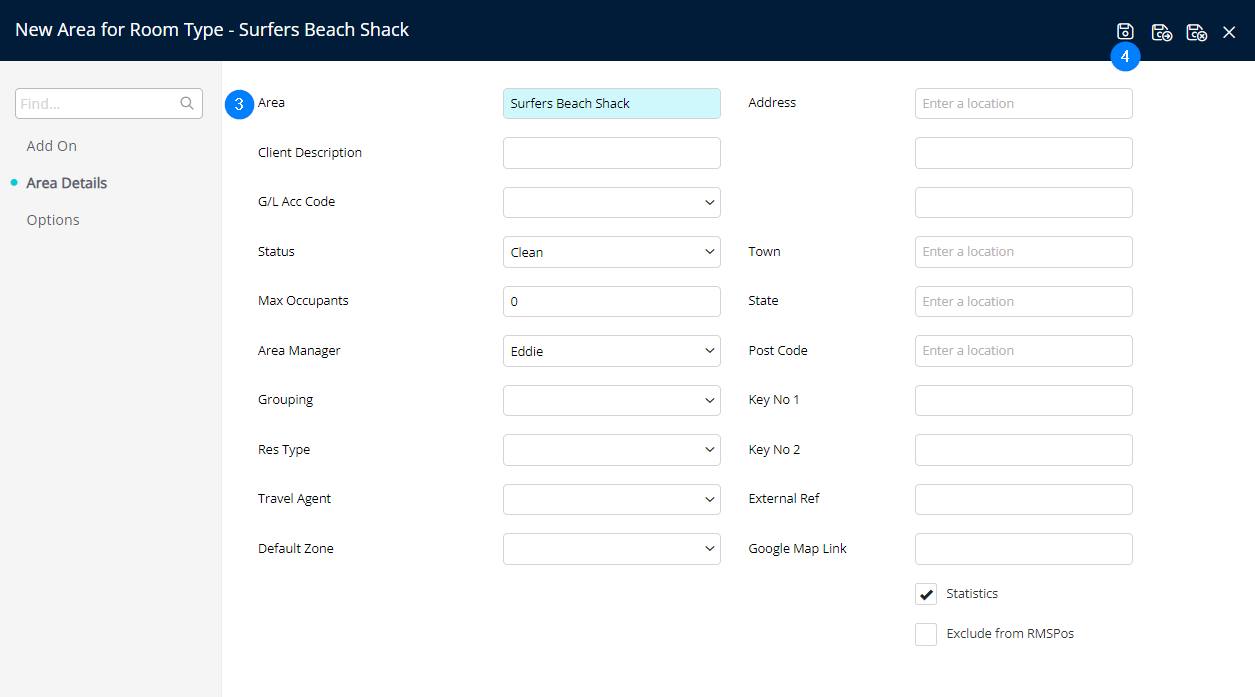Open the Default Zone dropdown

coord(611,549)
